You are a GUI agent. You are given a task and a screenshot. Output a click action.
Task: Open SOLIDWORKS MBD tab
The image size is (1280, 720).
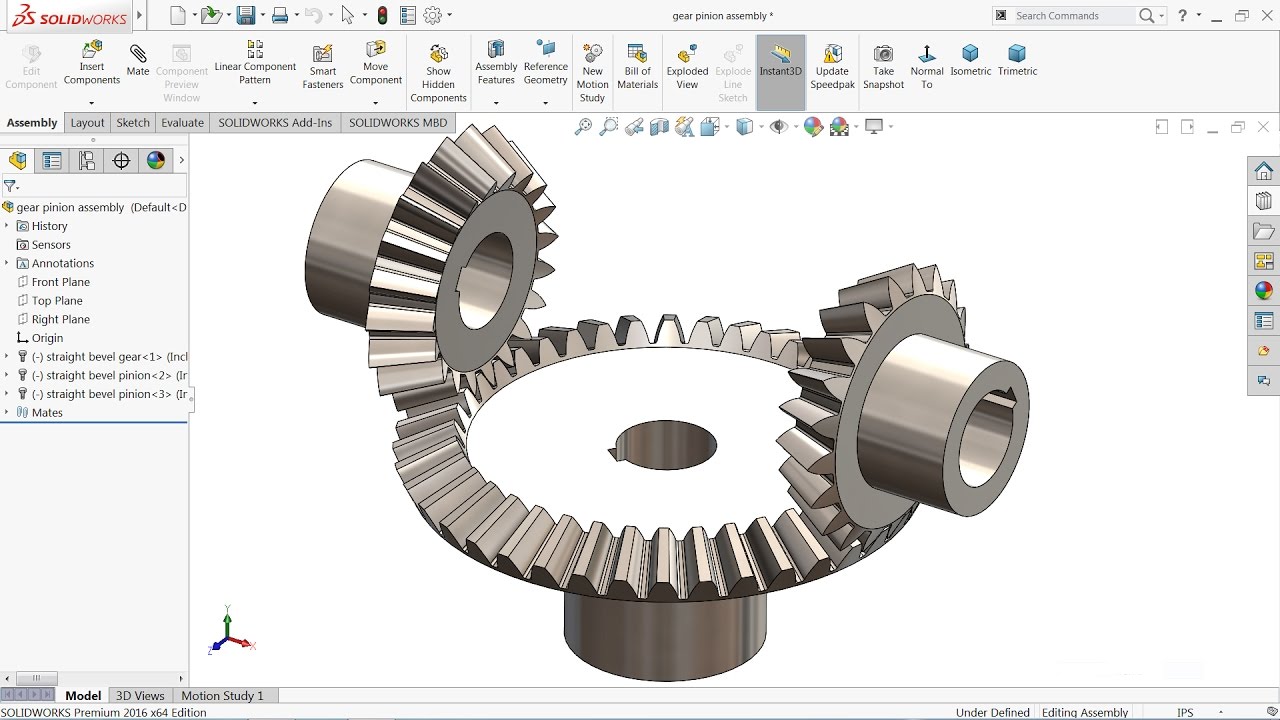[x=398, y=123]
